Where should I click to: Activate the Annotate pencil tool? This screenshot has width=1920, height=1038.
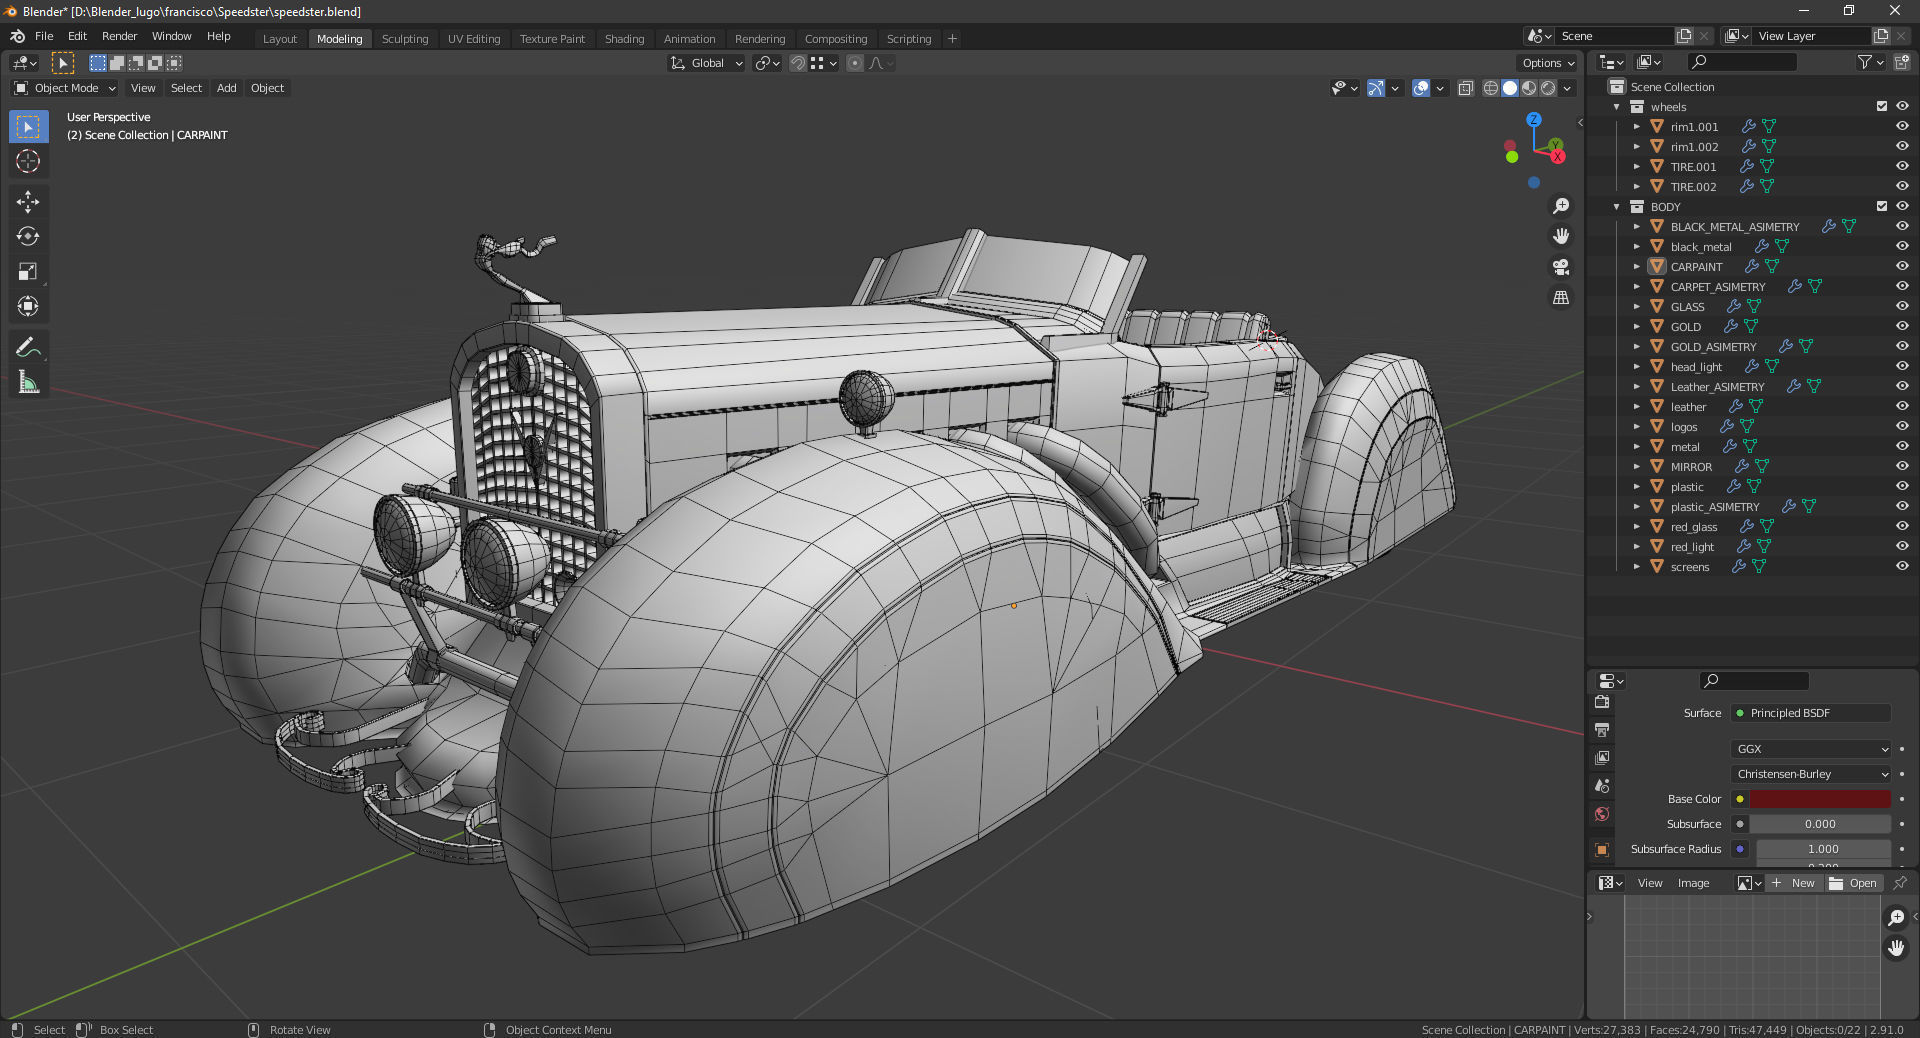(28, 347)
